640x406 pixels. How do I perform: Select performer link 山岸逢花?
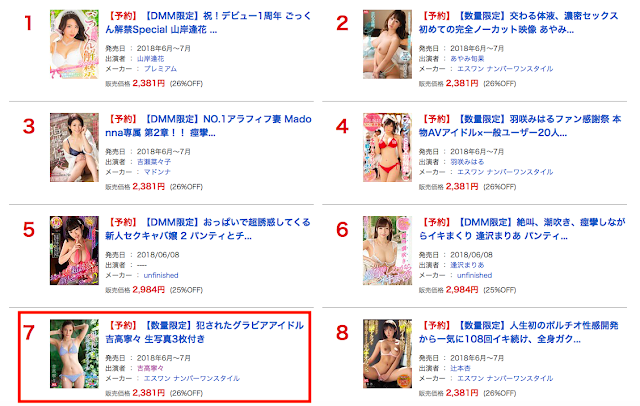(150, 59)
